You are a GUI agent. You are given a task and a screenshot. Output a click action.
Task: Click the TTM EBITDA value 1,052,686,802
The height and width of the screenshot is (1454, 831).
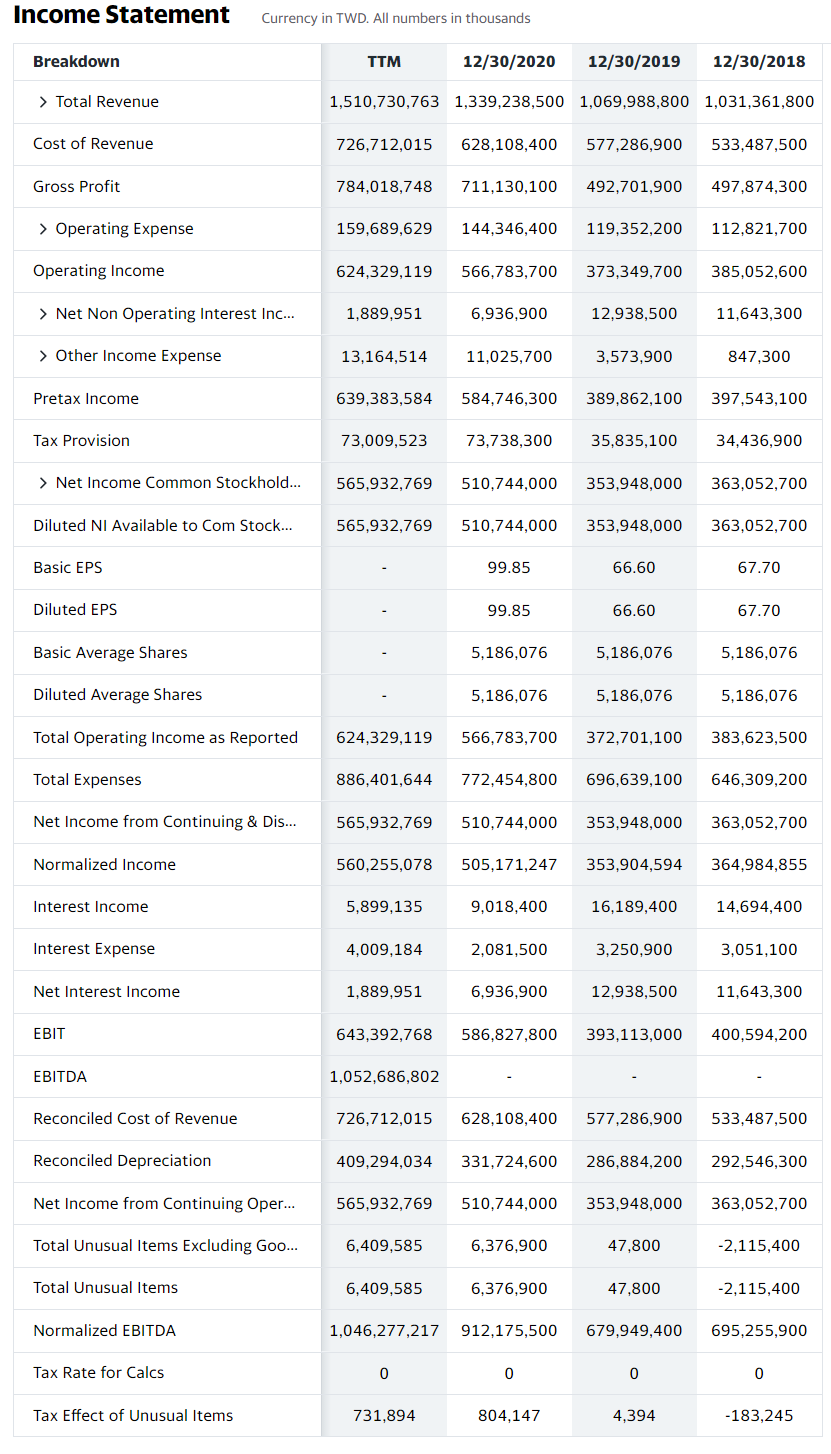[x=384, y=1077]
